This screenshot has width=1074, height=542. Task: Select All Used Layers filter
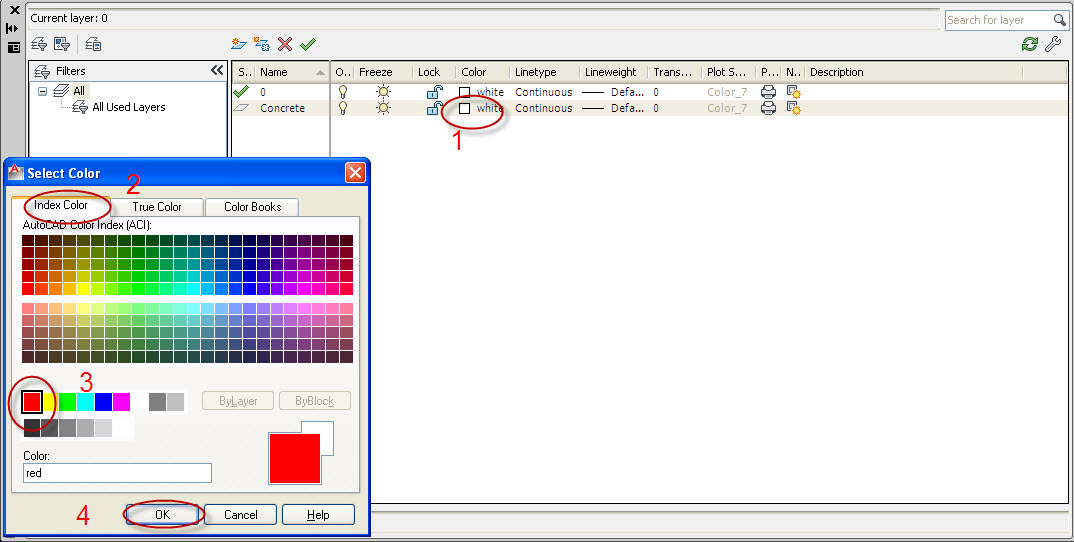coord(128,108)
